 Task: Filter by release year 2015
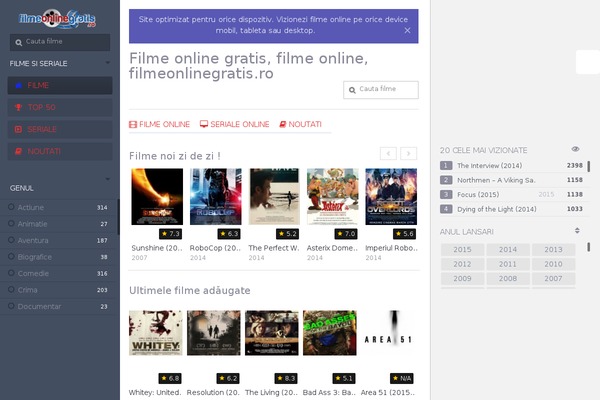[462, 250]
